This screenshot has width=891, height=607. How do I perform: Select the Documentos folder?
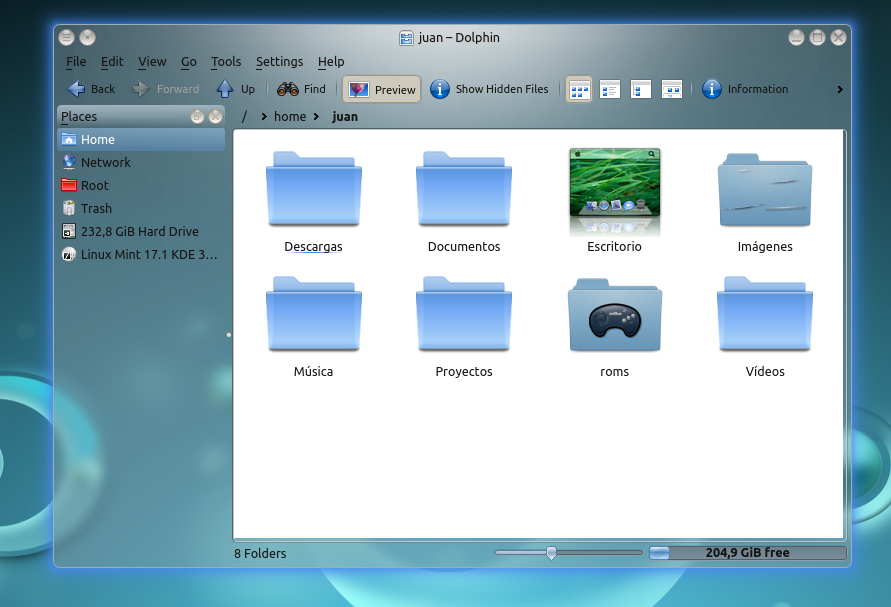point(464,202)
